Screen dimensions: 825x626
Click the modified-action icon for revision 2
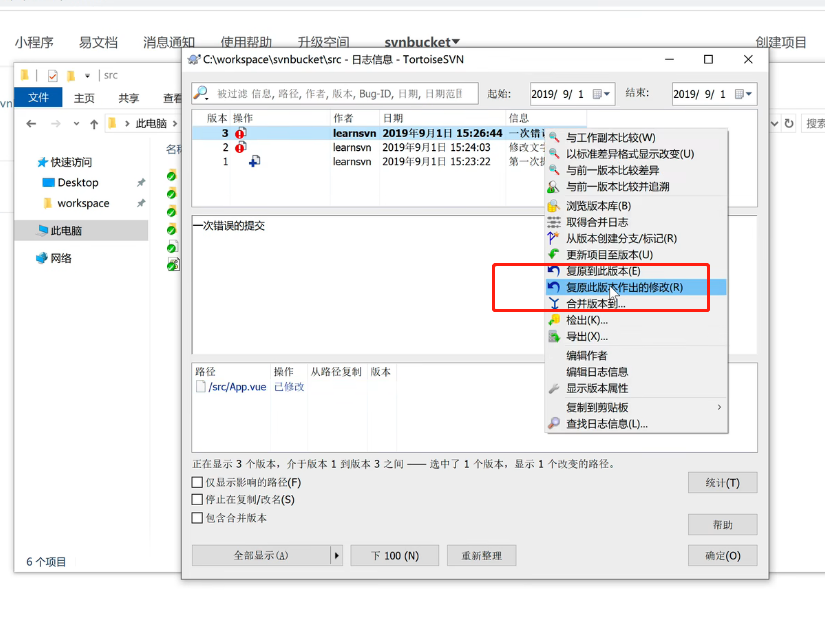[x=240, y=147]
